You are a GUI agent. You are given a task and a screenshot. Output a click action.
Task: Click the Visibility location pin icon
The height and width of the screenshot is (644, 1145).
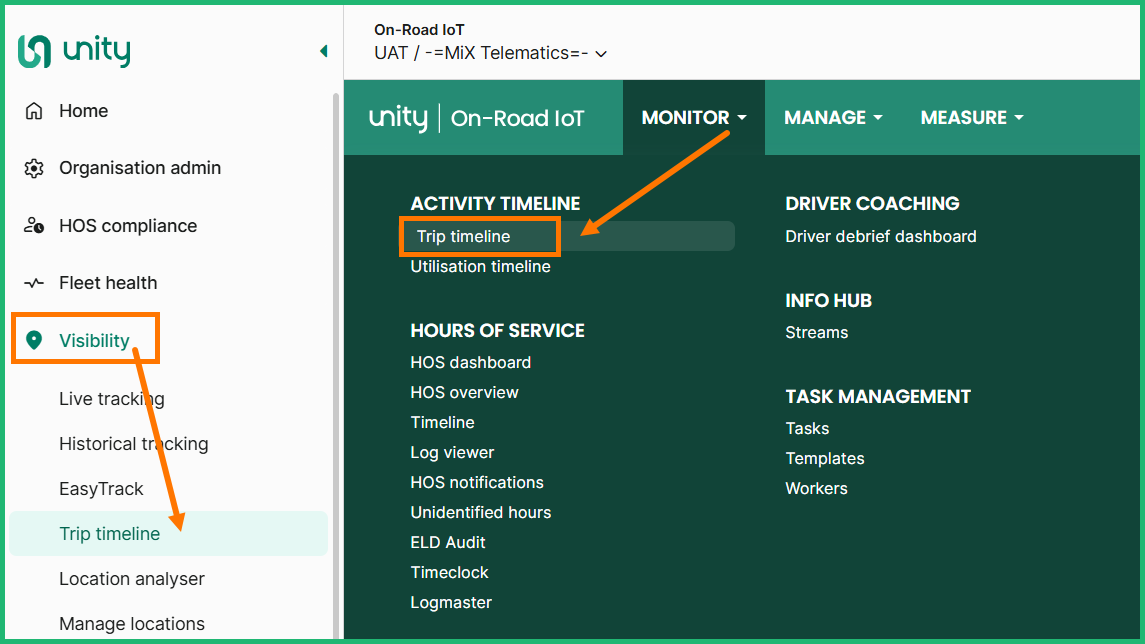(x=34, y=341)
